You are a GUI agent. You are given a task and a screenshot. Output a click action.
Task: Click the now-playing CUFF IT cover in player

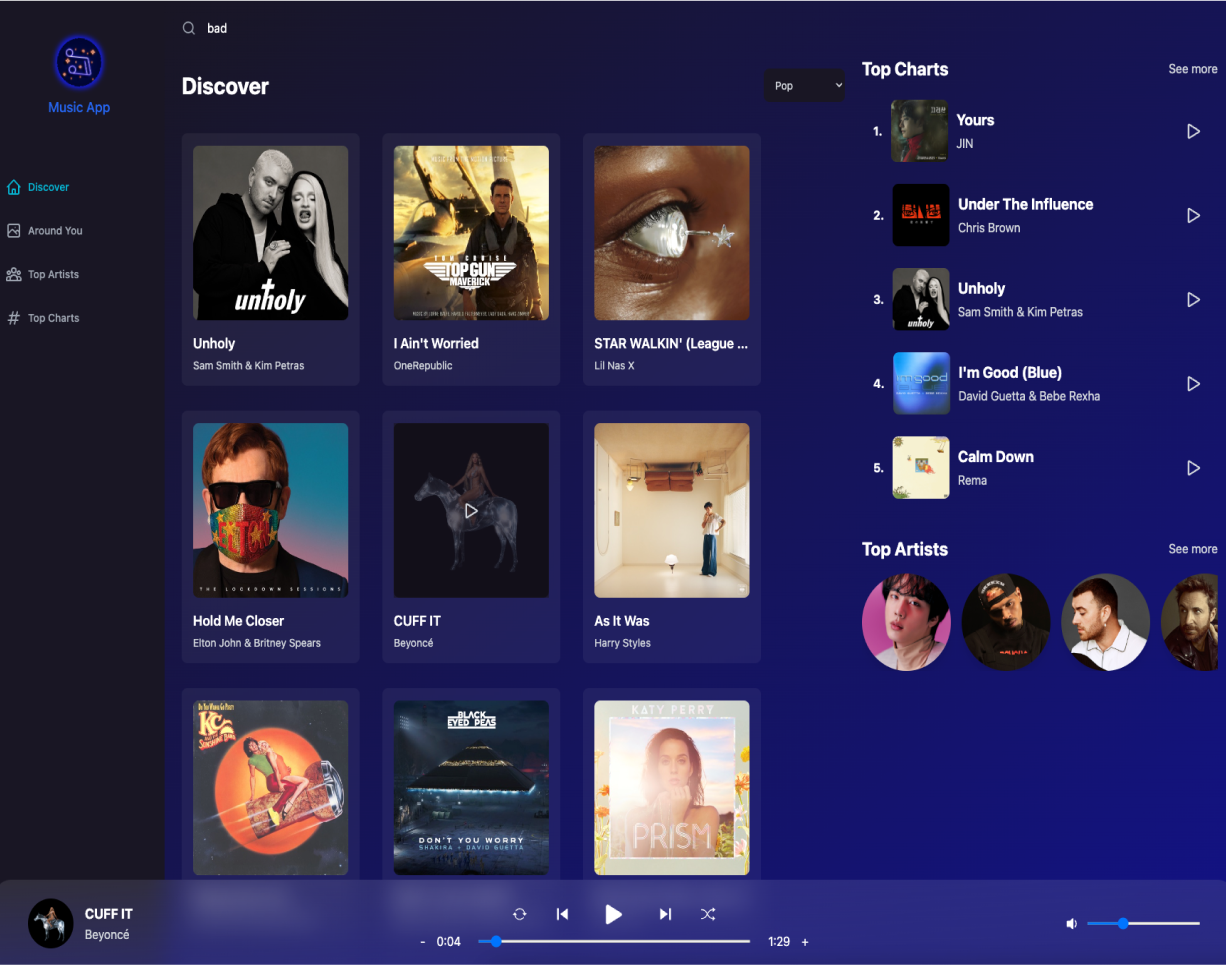(51, 923)
